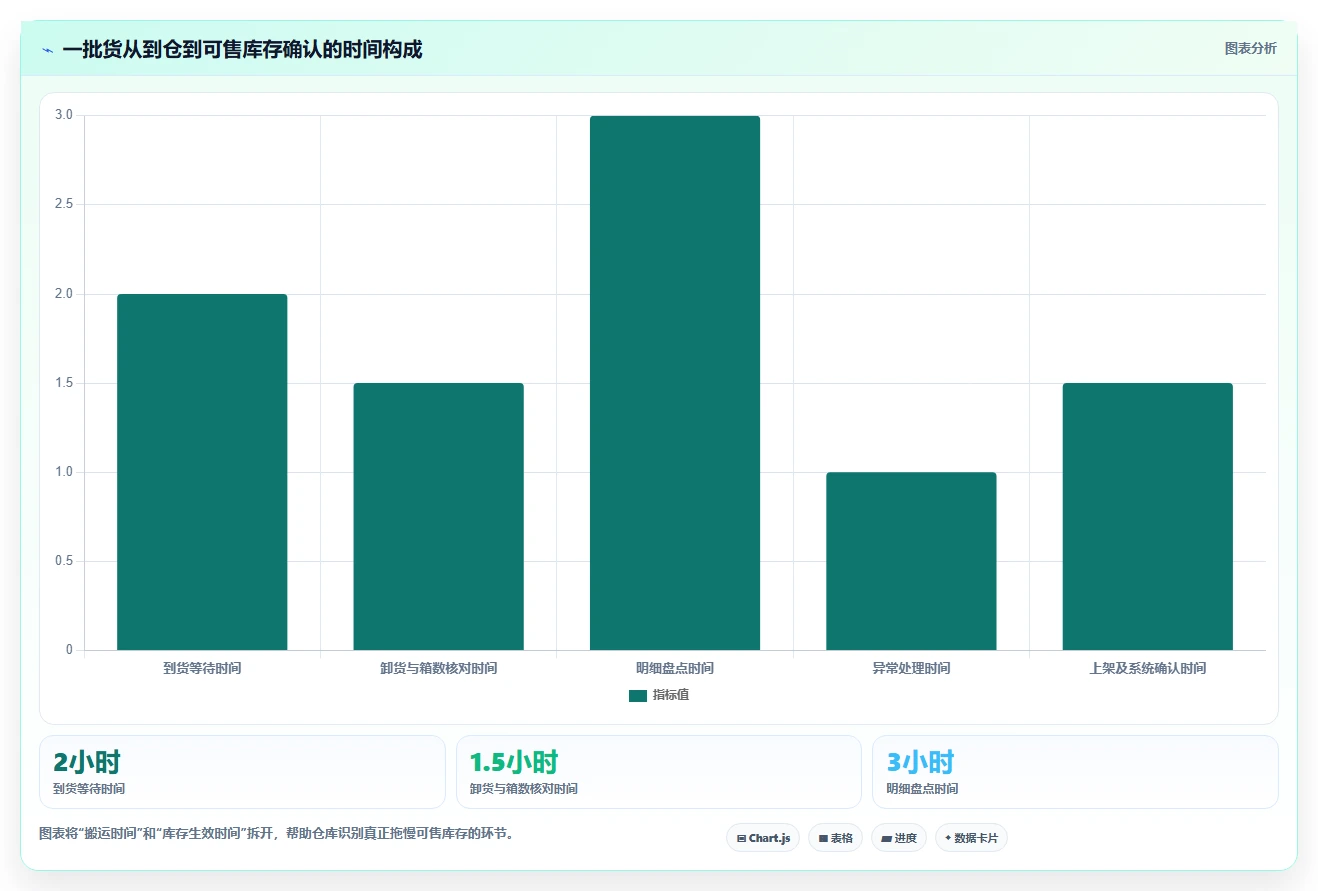Screen dimensions: 1318x891
Task: Click the x-axis label 异常处理时间
Action: click(911, 668)
